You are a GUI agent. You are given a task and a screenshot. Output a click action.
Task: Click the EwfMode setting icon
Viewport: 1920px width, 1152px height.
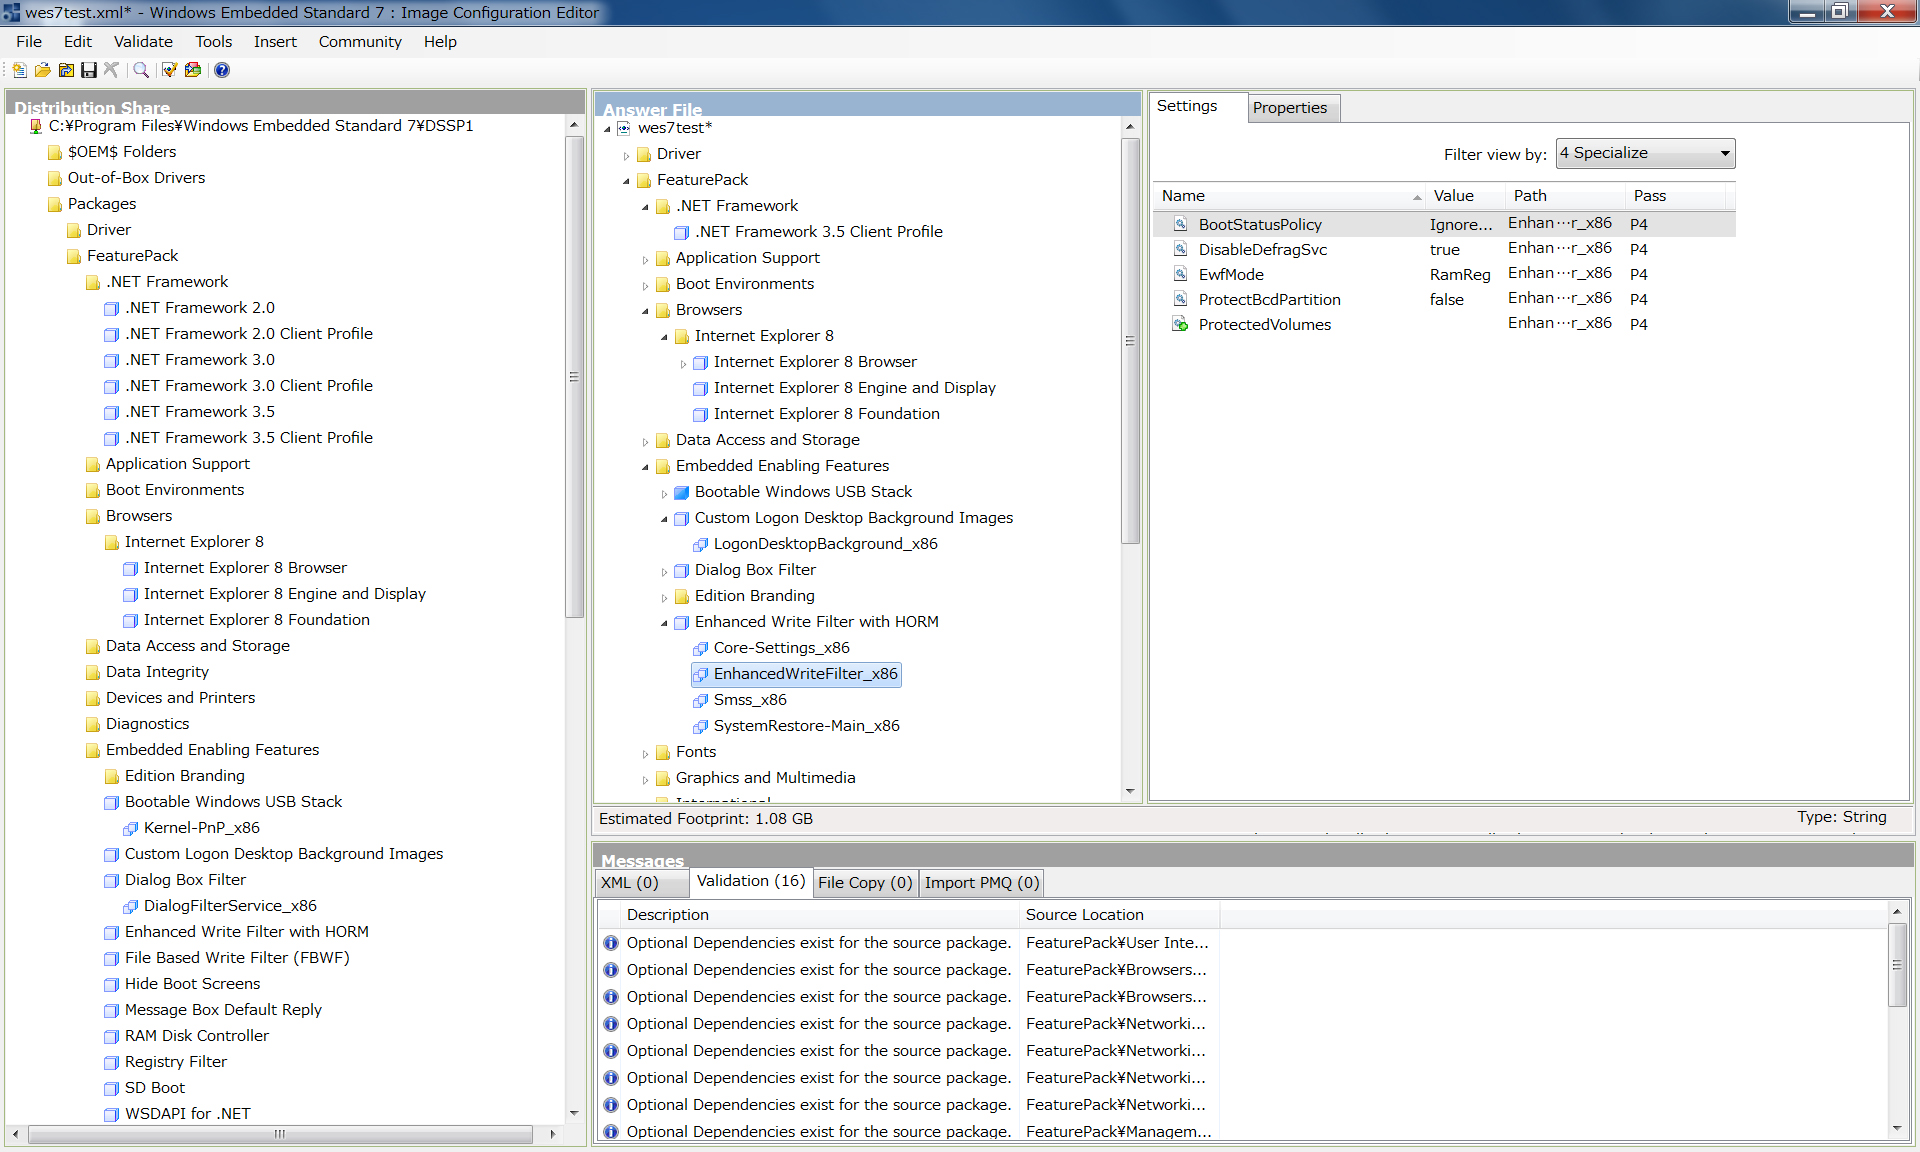tap(1180, 274)
